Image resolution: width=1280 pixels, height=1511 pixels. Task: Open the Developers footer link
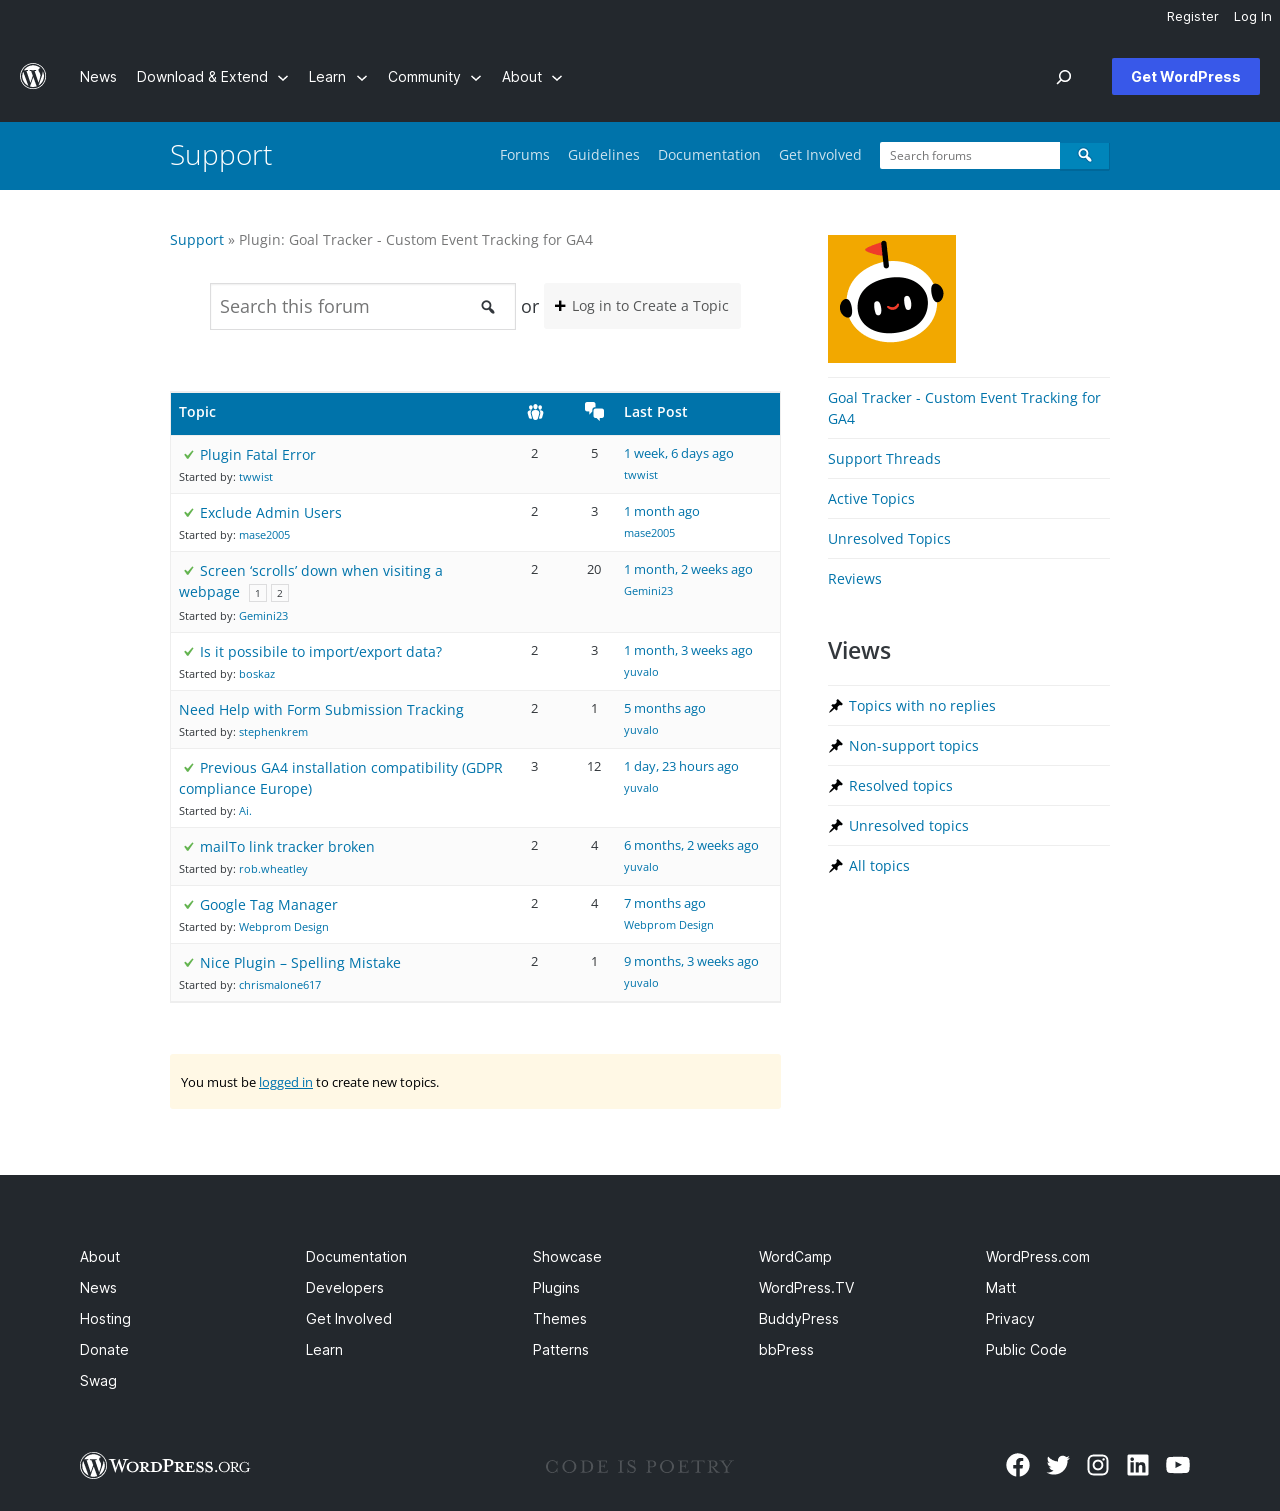click(x=345, y=1288)
